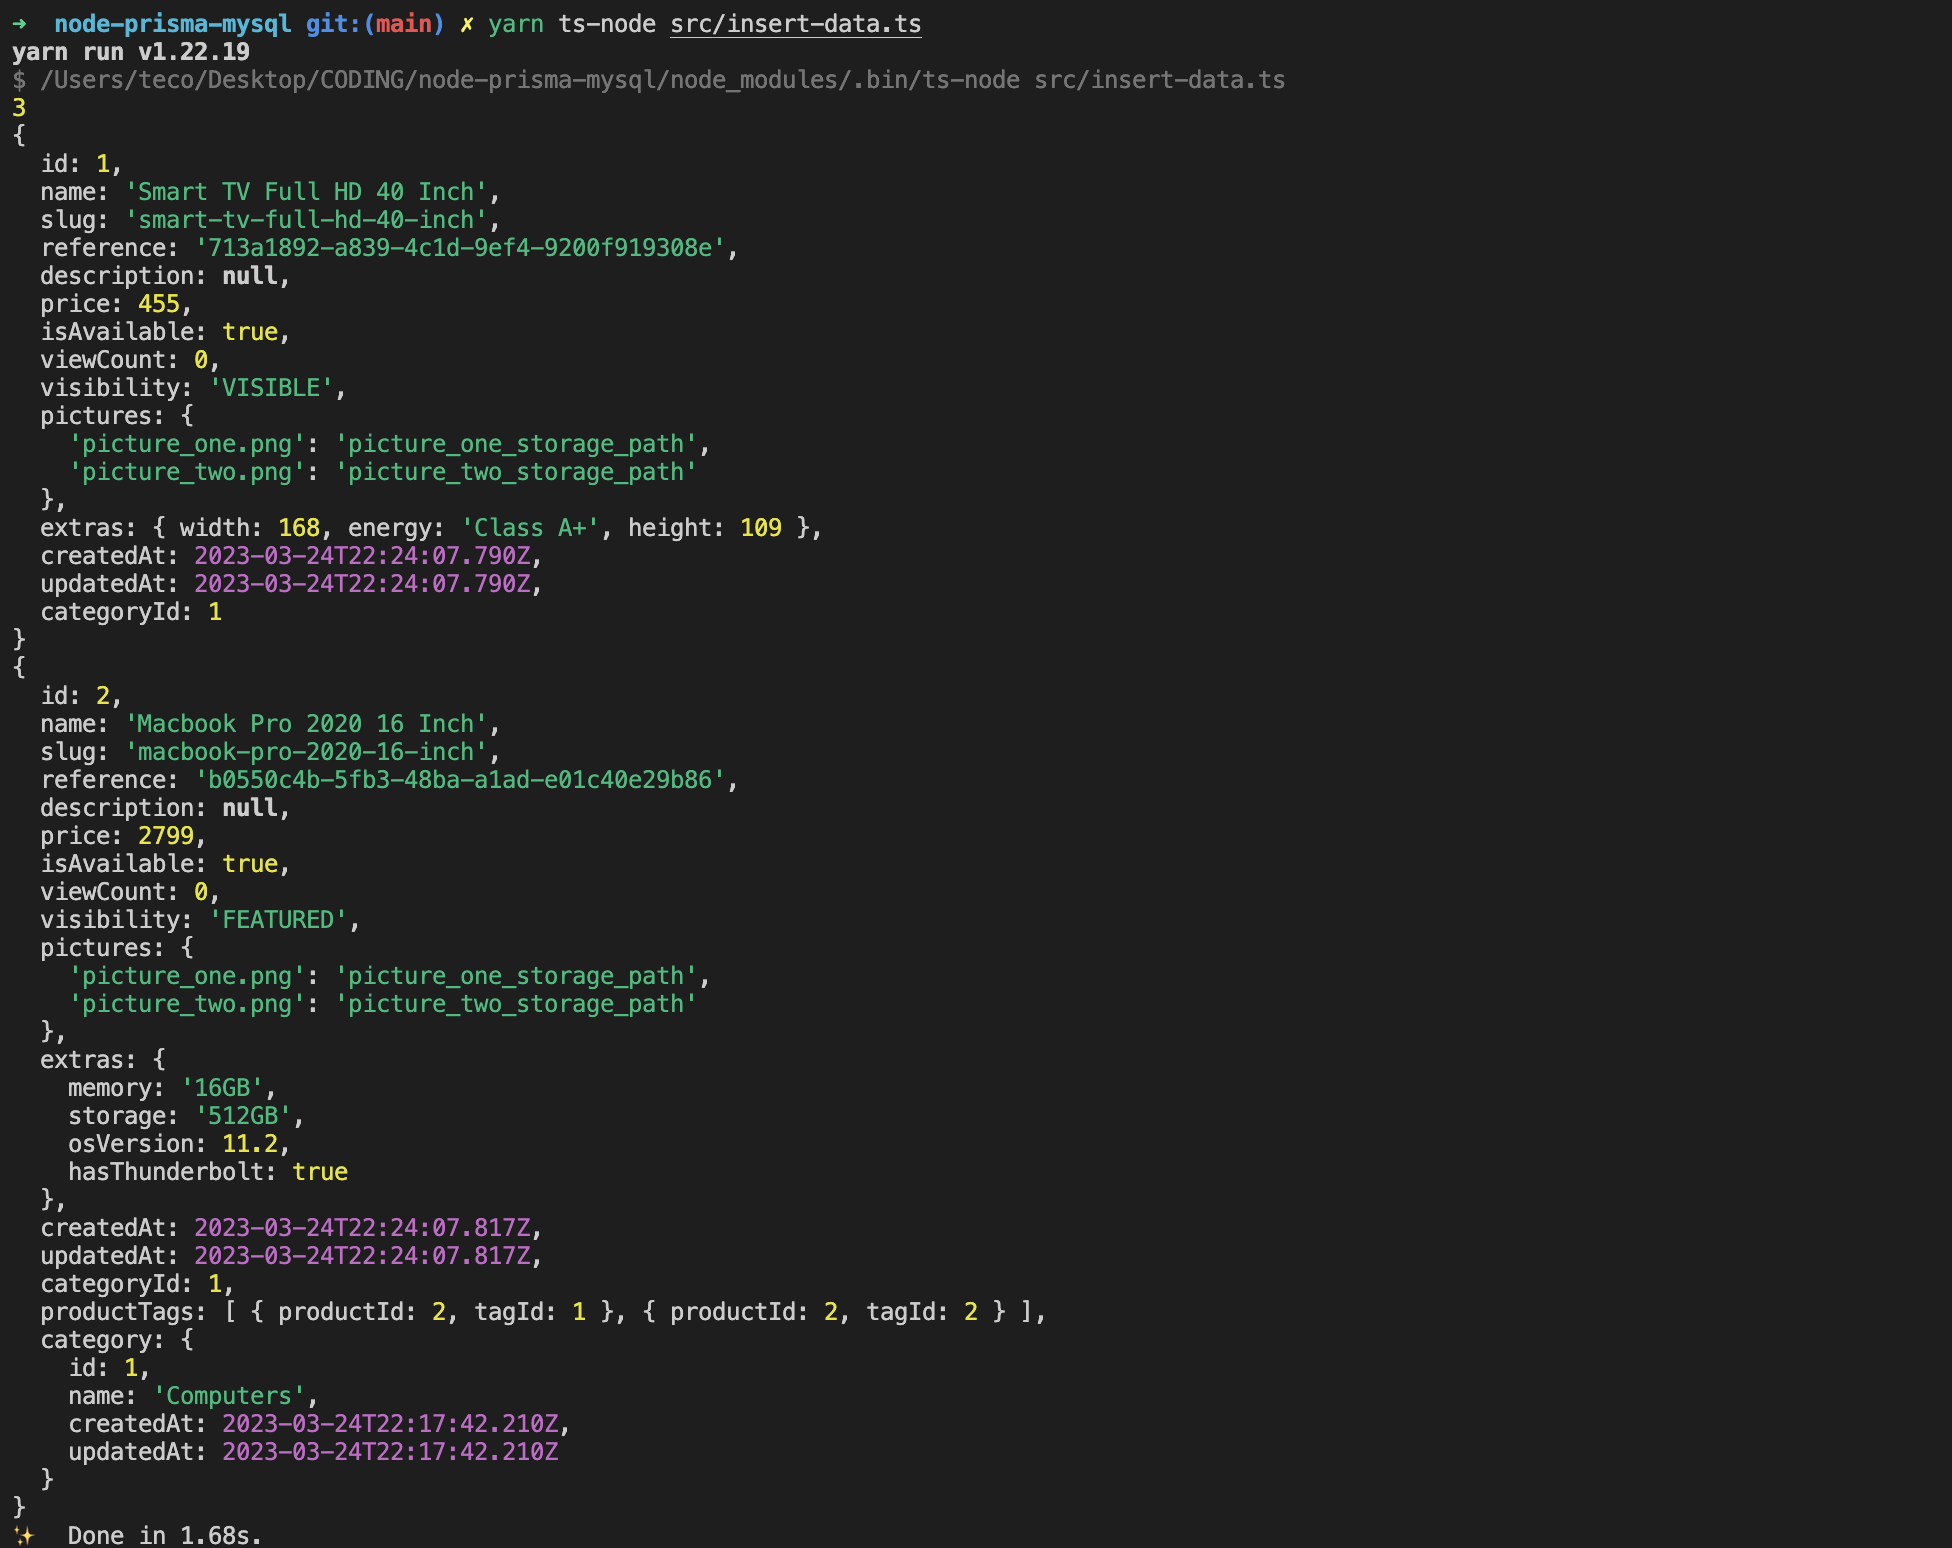Image resolution: width=1952 pixels, height=1548 pixels.
Task: Click the 'VISIBLE' visibility value
Action: pos(271,388)
